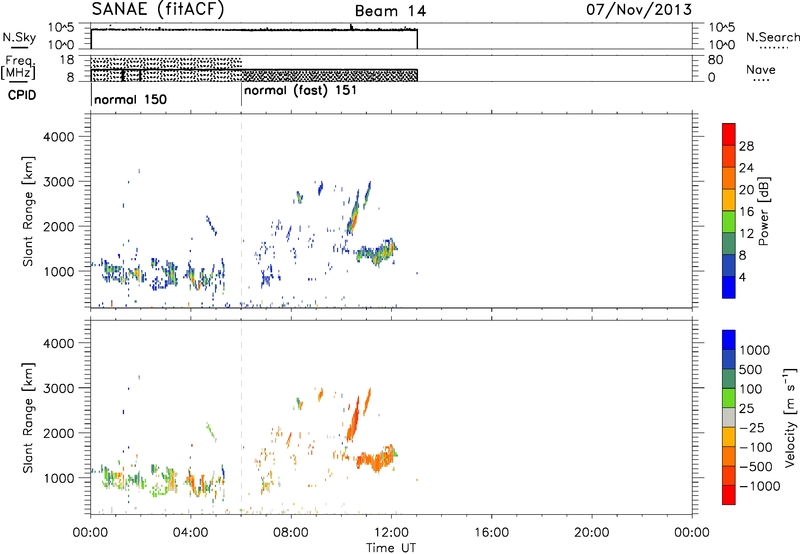Click the 08:00 time axis label
This screenshot has width=800, height=554.
coord(290,533)
